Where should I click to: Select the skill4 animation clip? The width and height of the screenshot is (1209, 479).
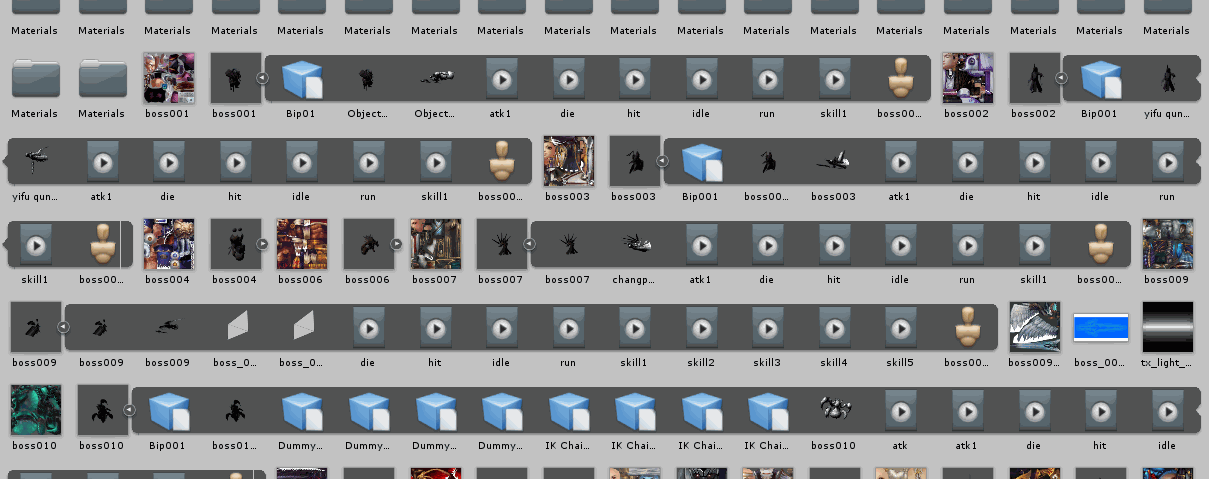click(833, 327)
